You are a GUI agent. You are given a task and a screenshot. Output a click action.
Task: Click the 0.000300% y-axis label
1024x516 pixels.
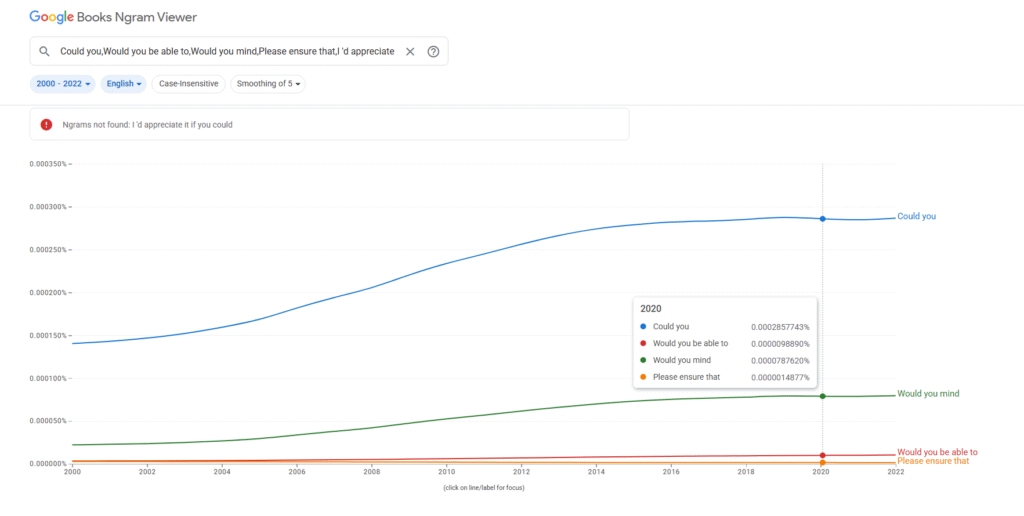(48, 206)
